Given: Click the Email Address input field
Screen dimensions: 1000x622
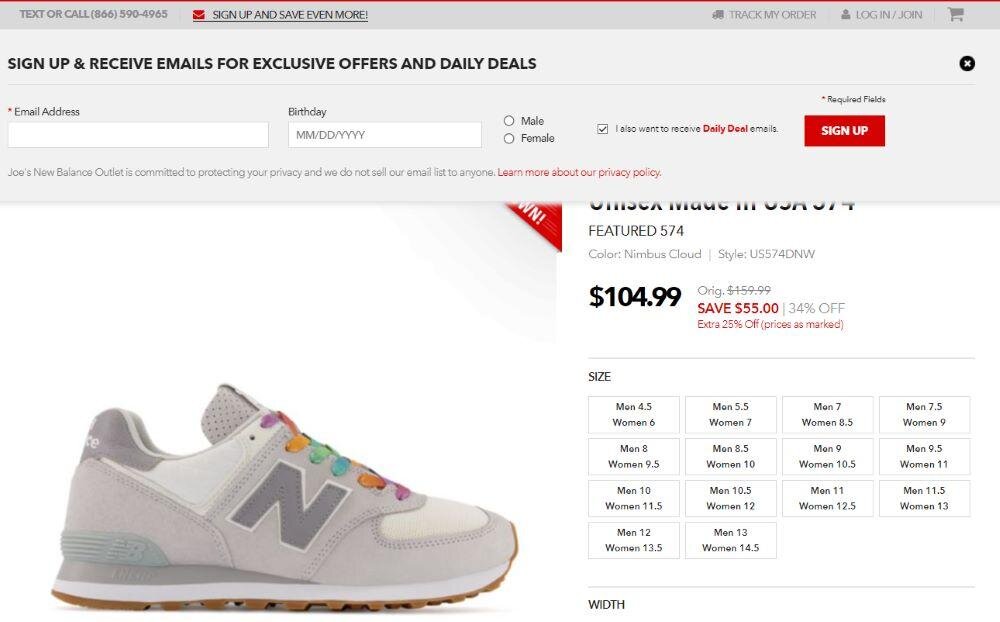Looking at the screenshot, I should (x=138, y=135).
